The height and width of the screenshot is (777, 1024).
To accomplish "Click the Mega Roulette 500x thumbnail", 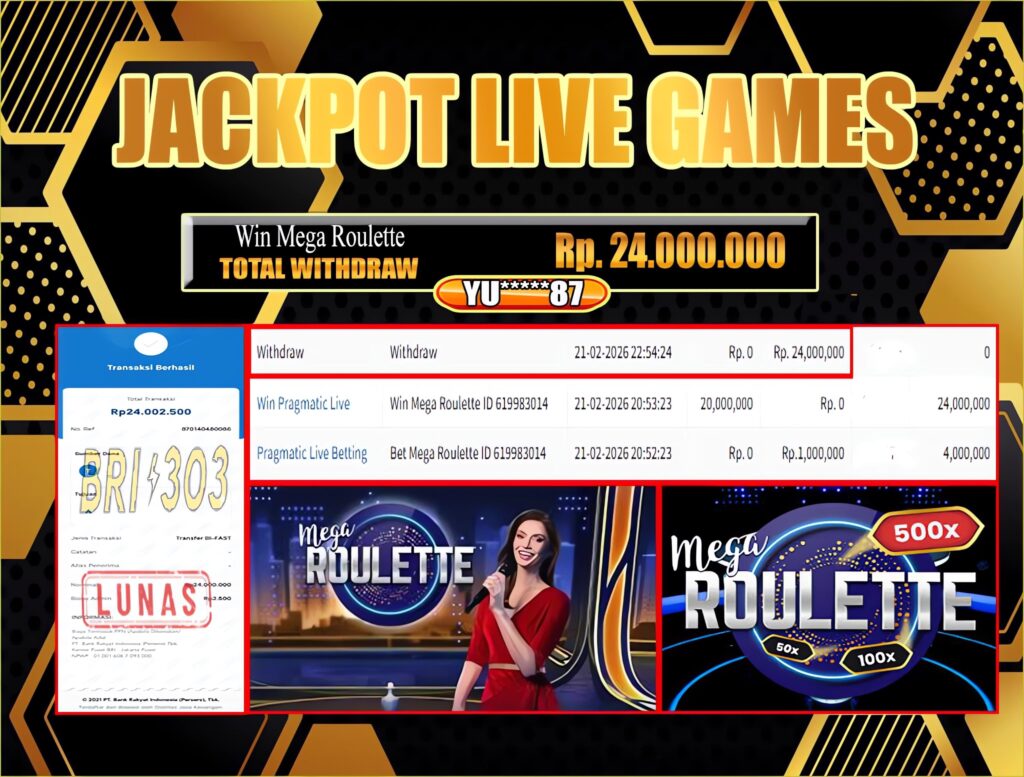I will [829, 598].
